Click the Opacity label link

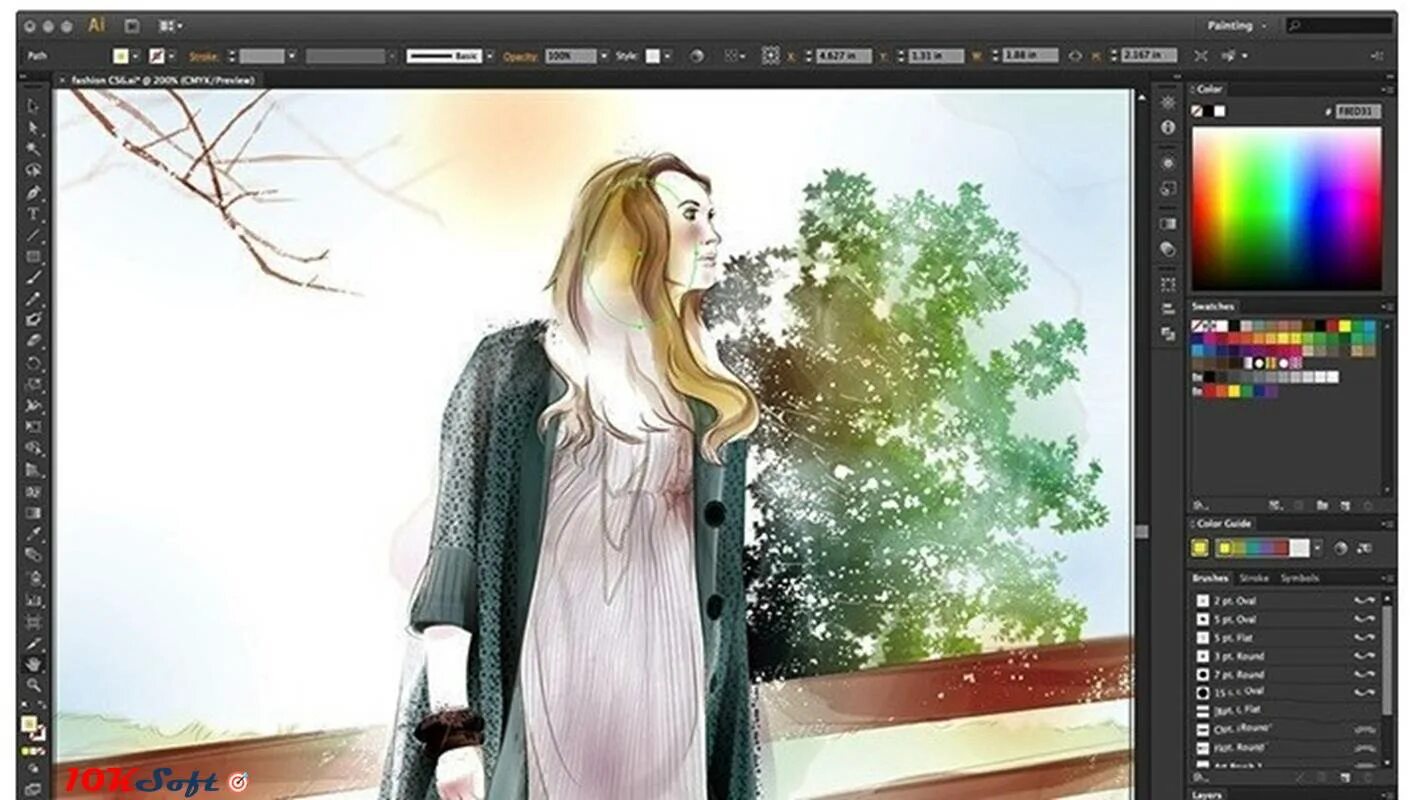click(x=520, y=56)
